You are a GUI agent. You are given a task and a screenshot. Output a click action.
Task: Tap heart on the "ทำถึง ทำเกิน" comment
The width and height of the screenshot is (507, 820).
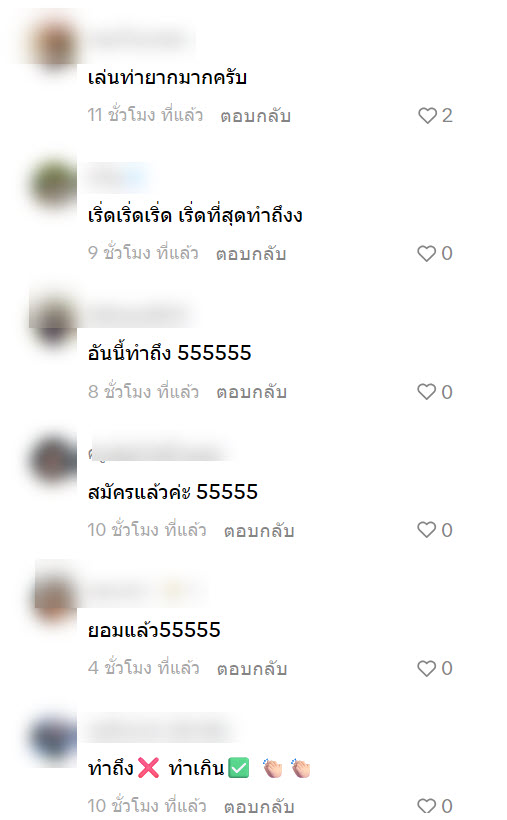click(x=427, y=806)
